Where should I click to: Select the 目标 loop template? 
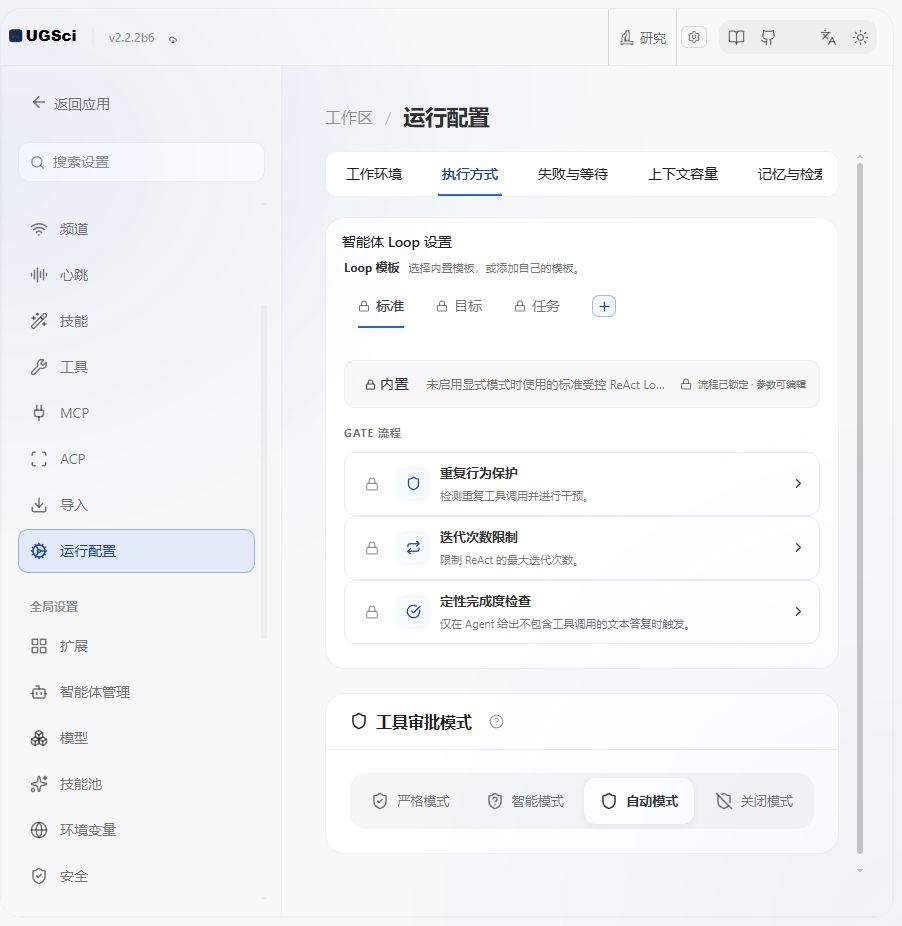(459, 307)
